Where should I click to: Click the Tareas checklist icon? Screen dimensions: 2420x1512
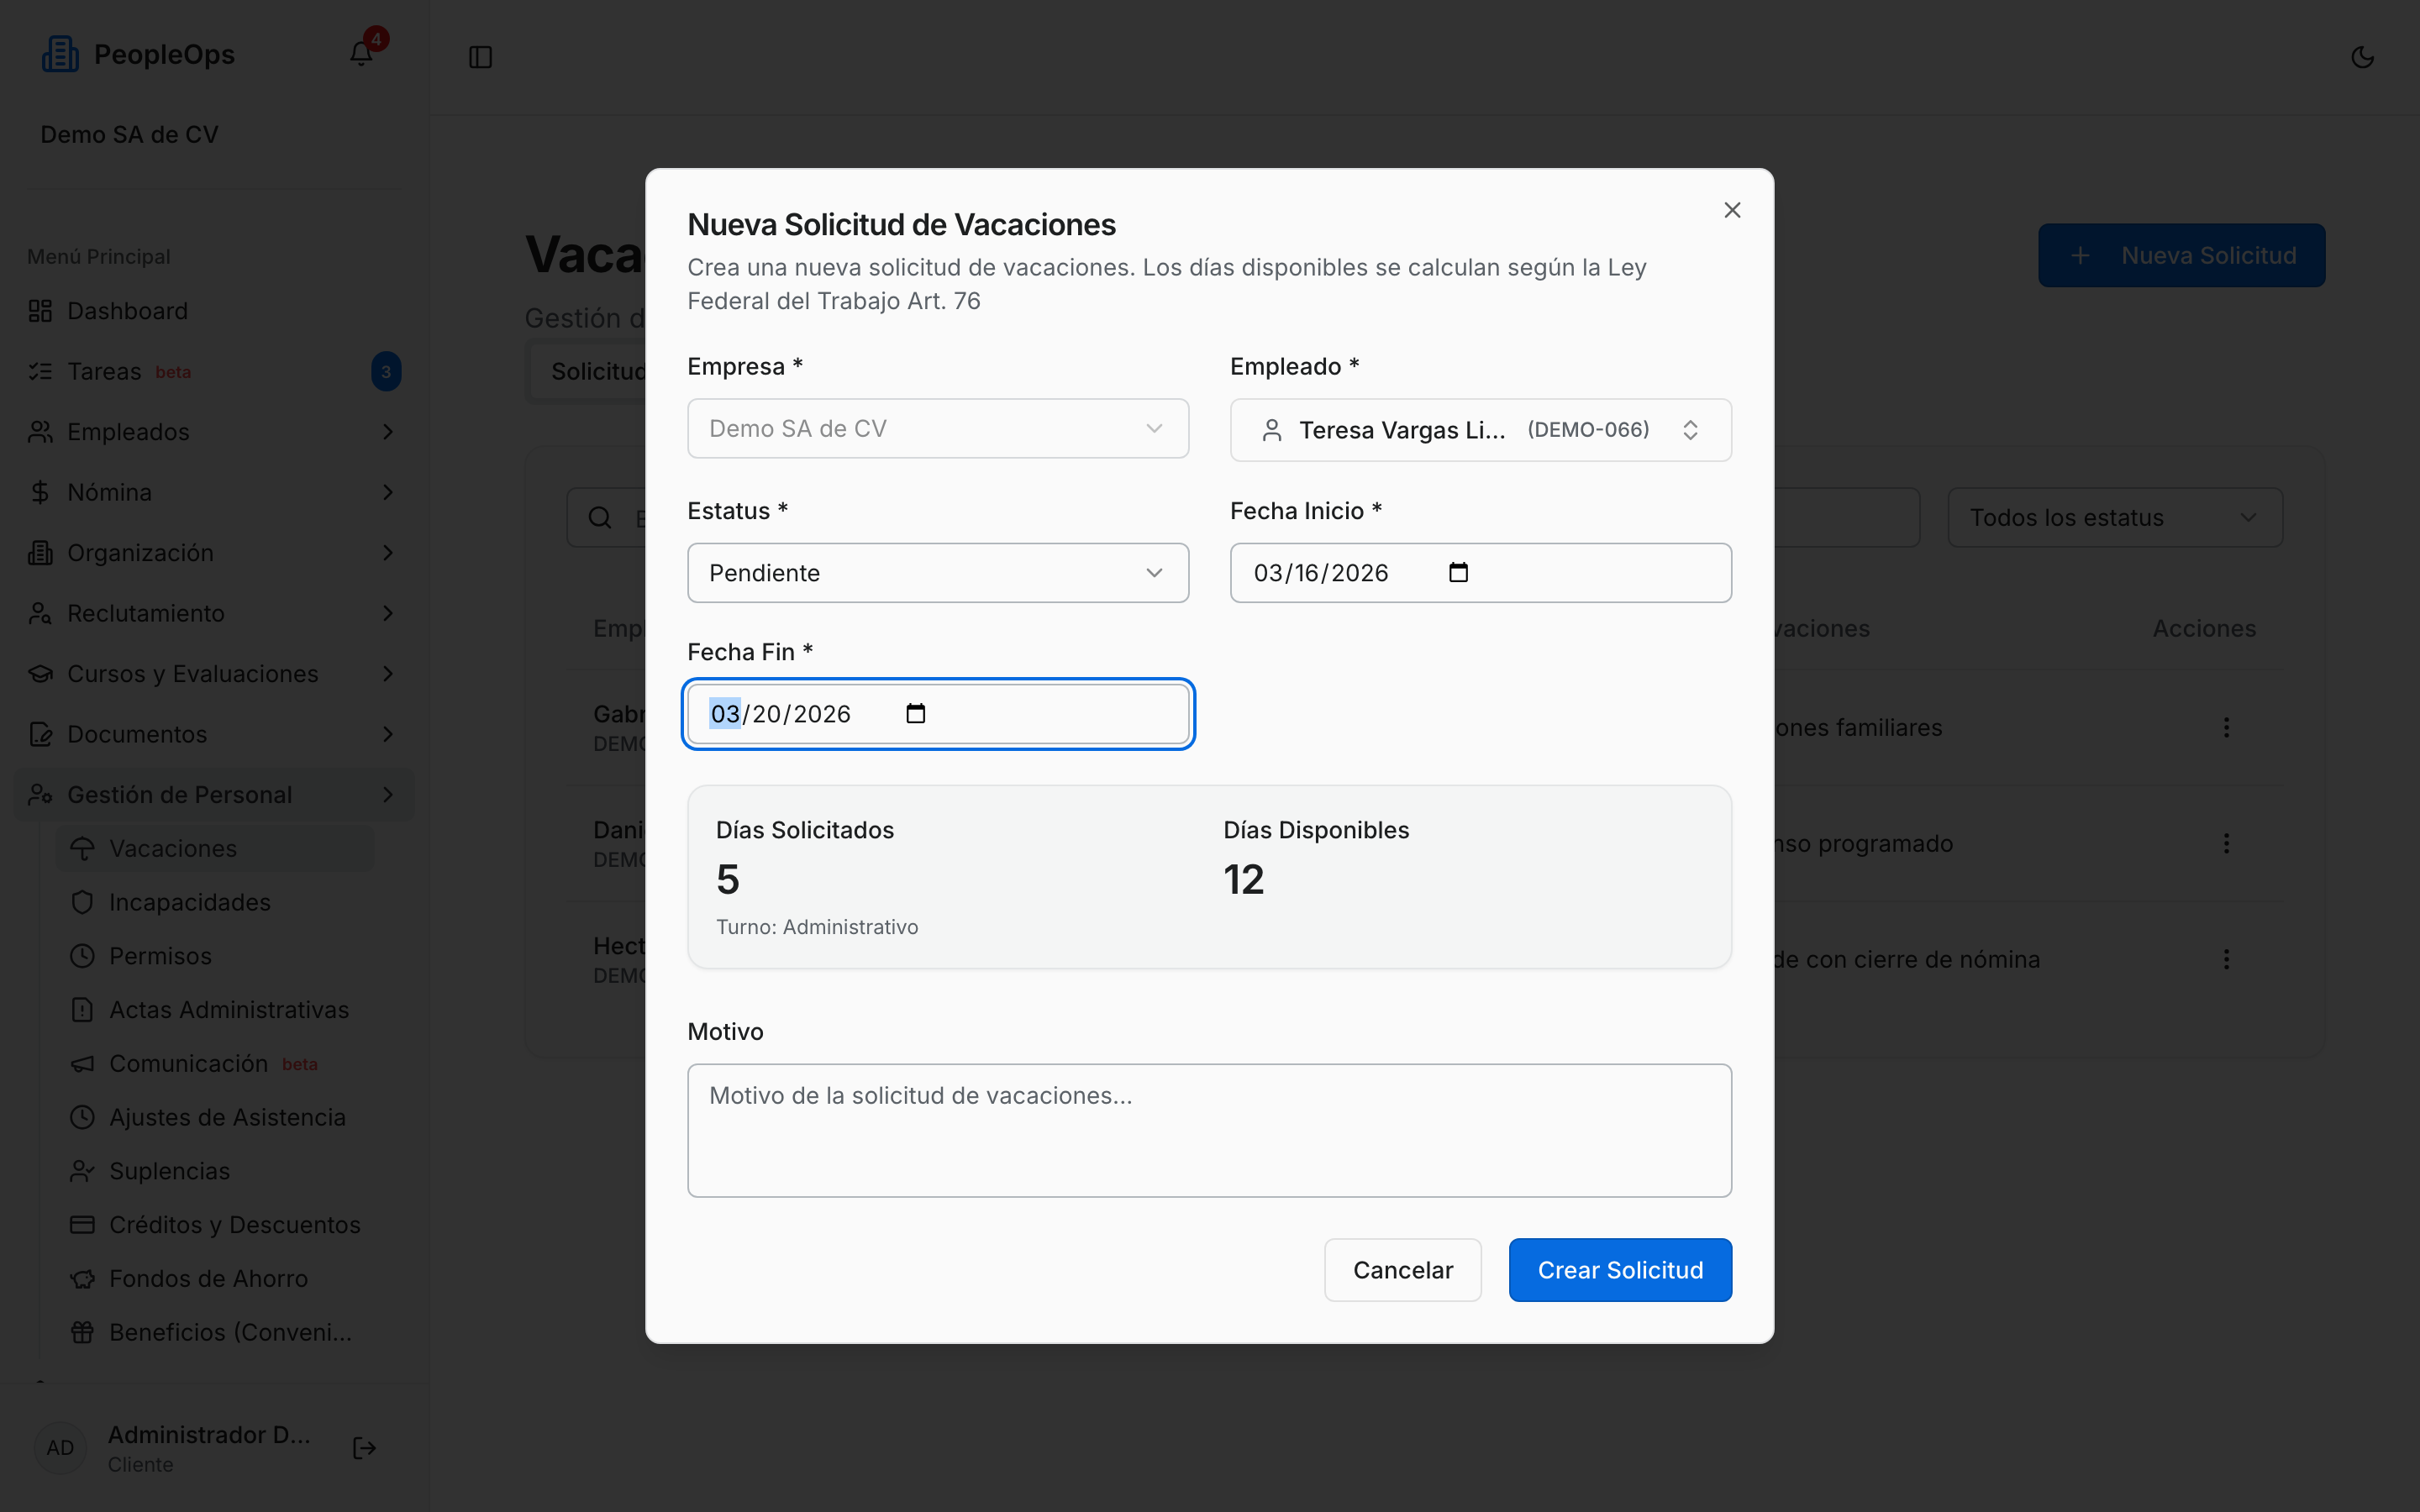click(40, 372)
